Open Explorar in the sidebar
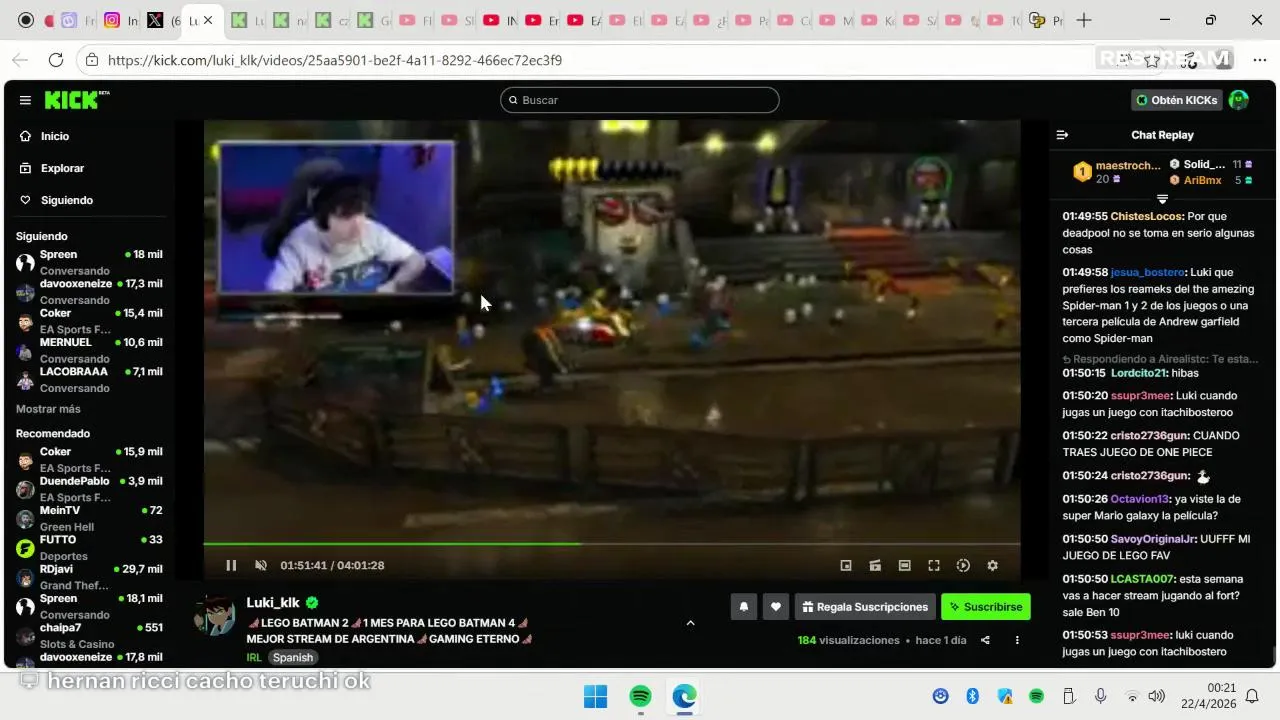Screen dimensions: 1280x720 [62, 168]
